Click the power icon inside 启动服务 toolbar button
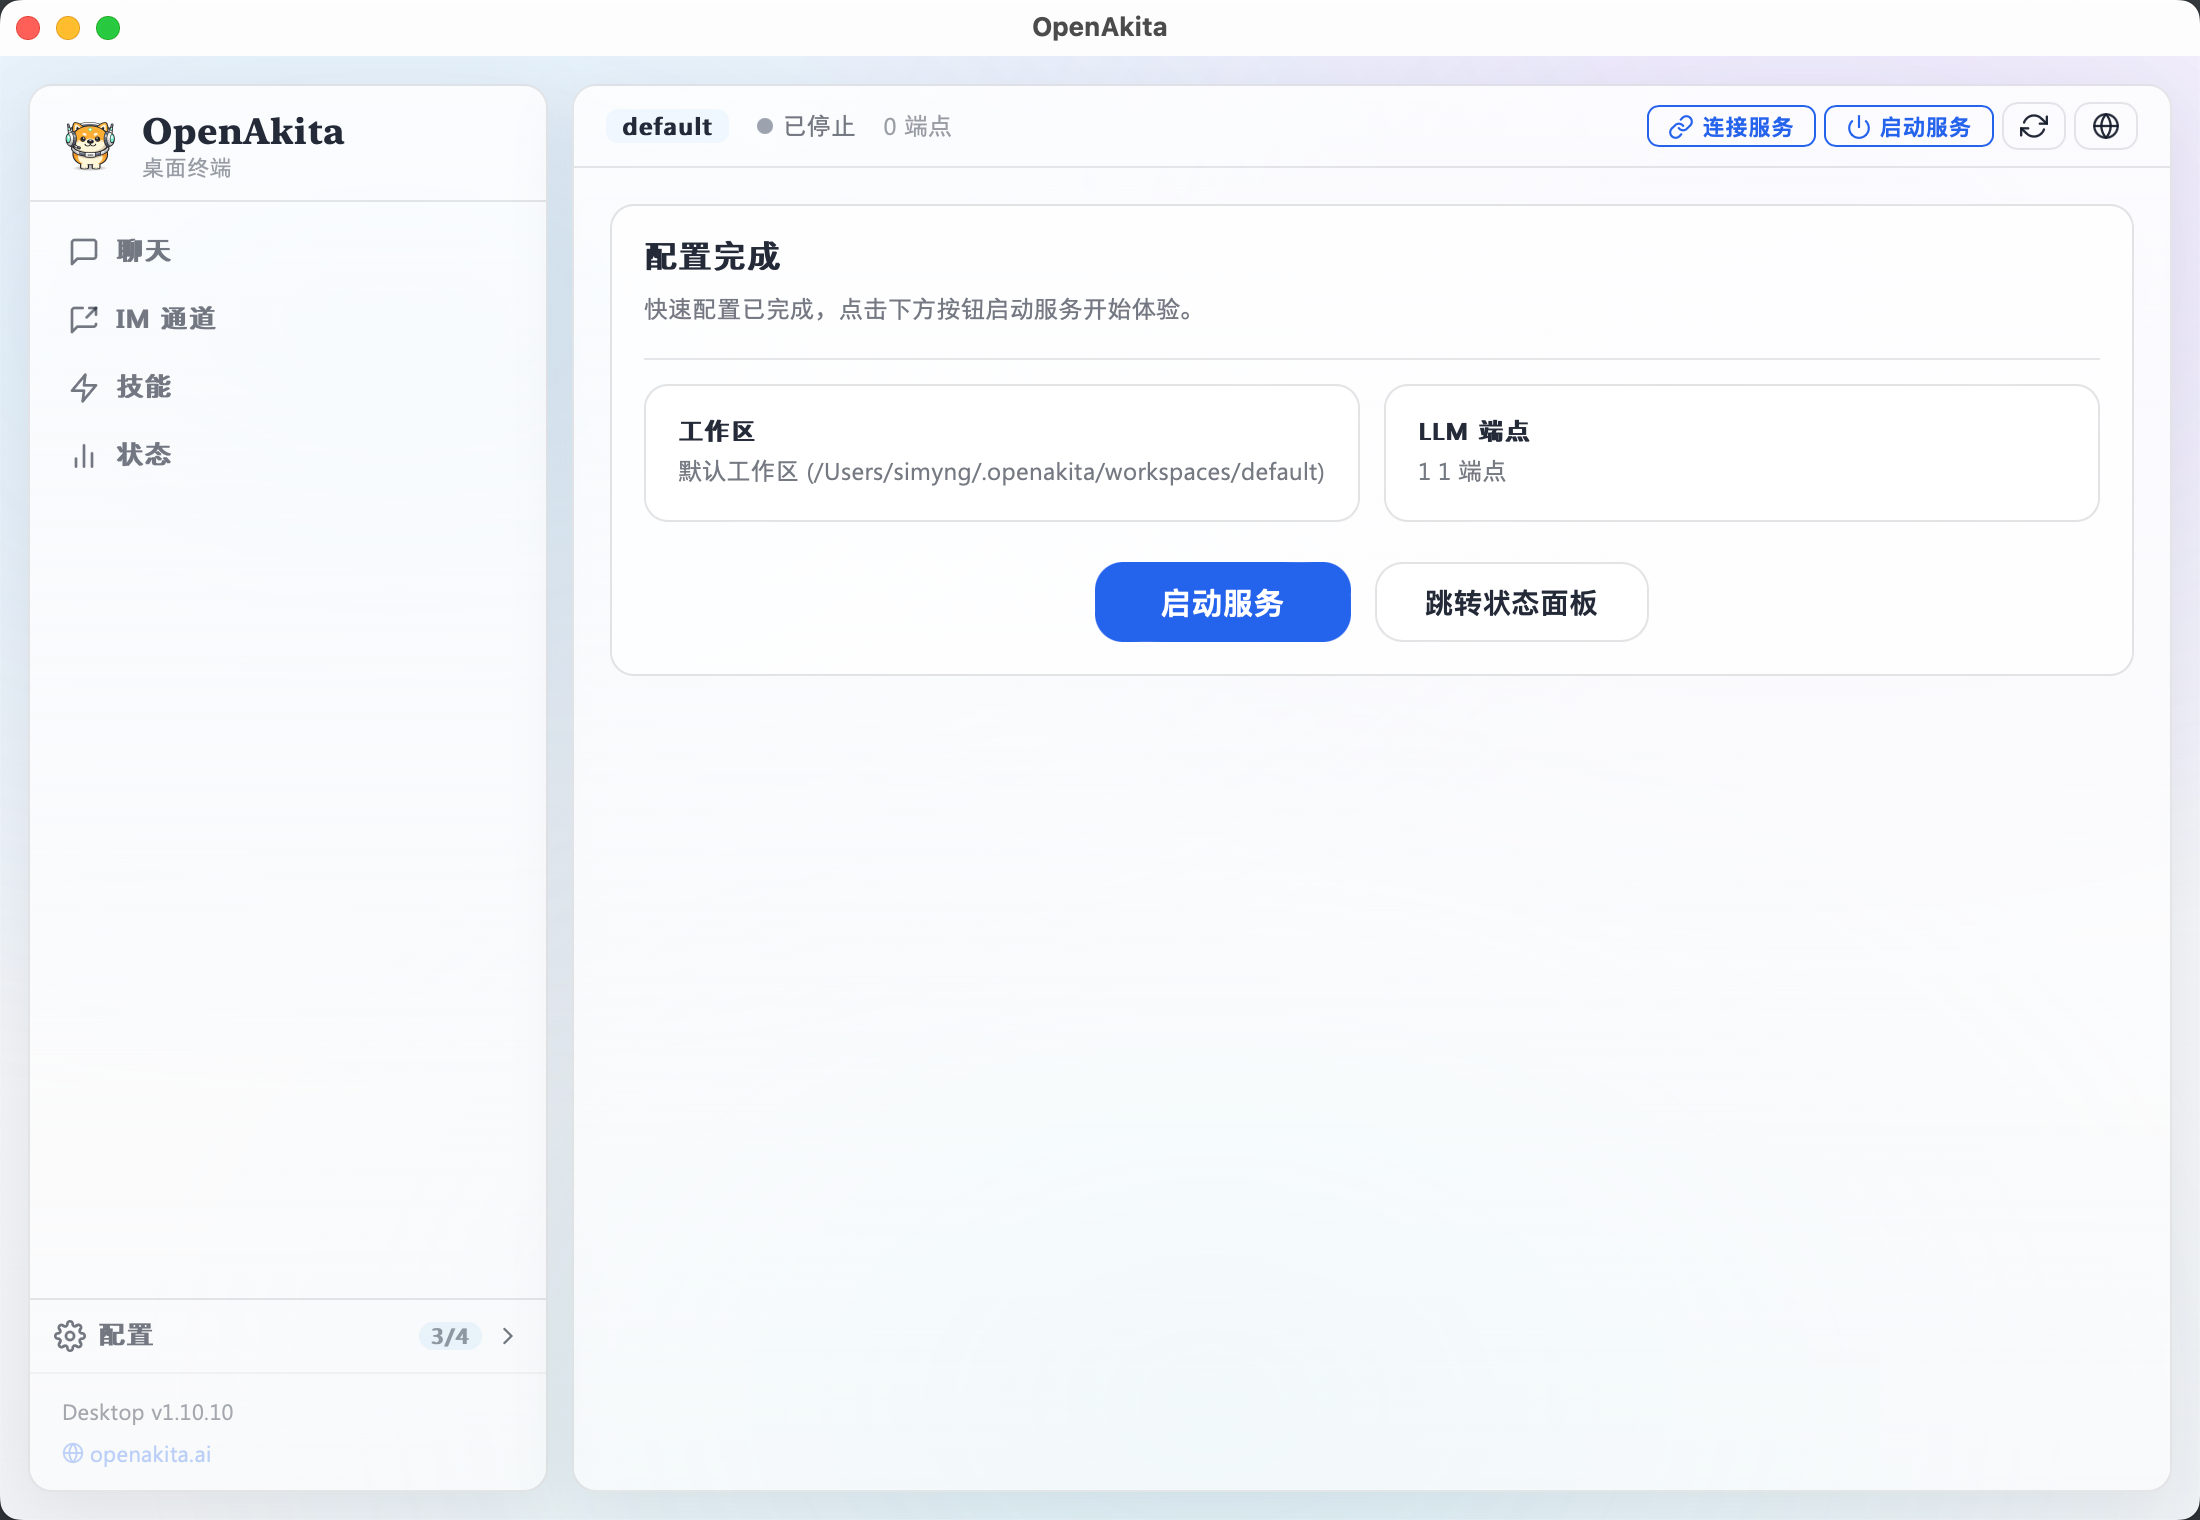Image resolution: width=2200 pixels, height=1520 pixels. (1858, 126)
